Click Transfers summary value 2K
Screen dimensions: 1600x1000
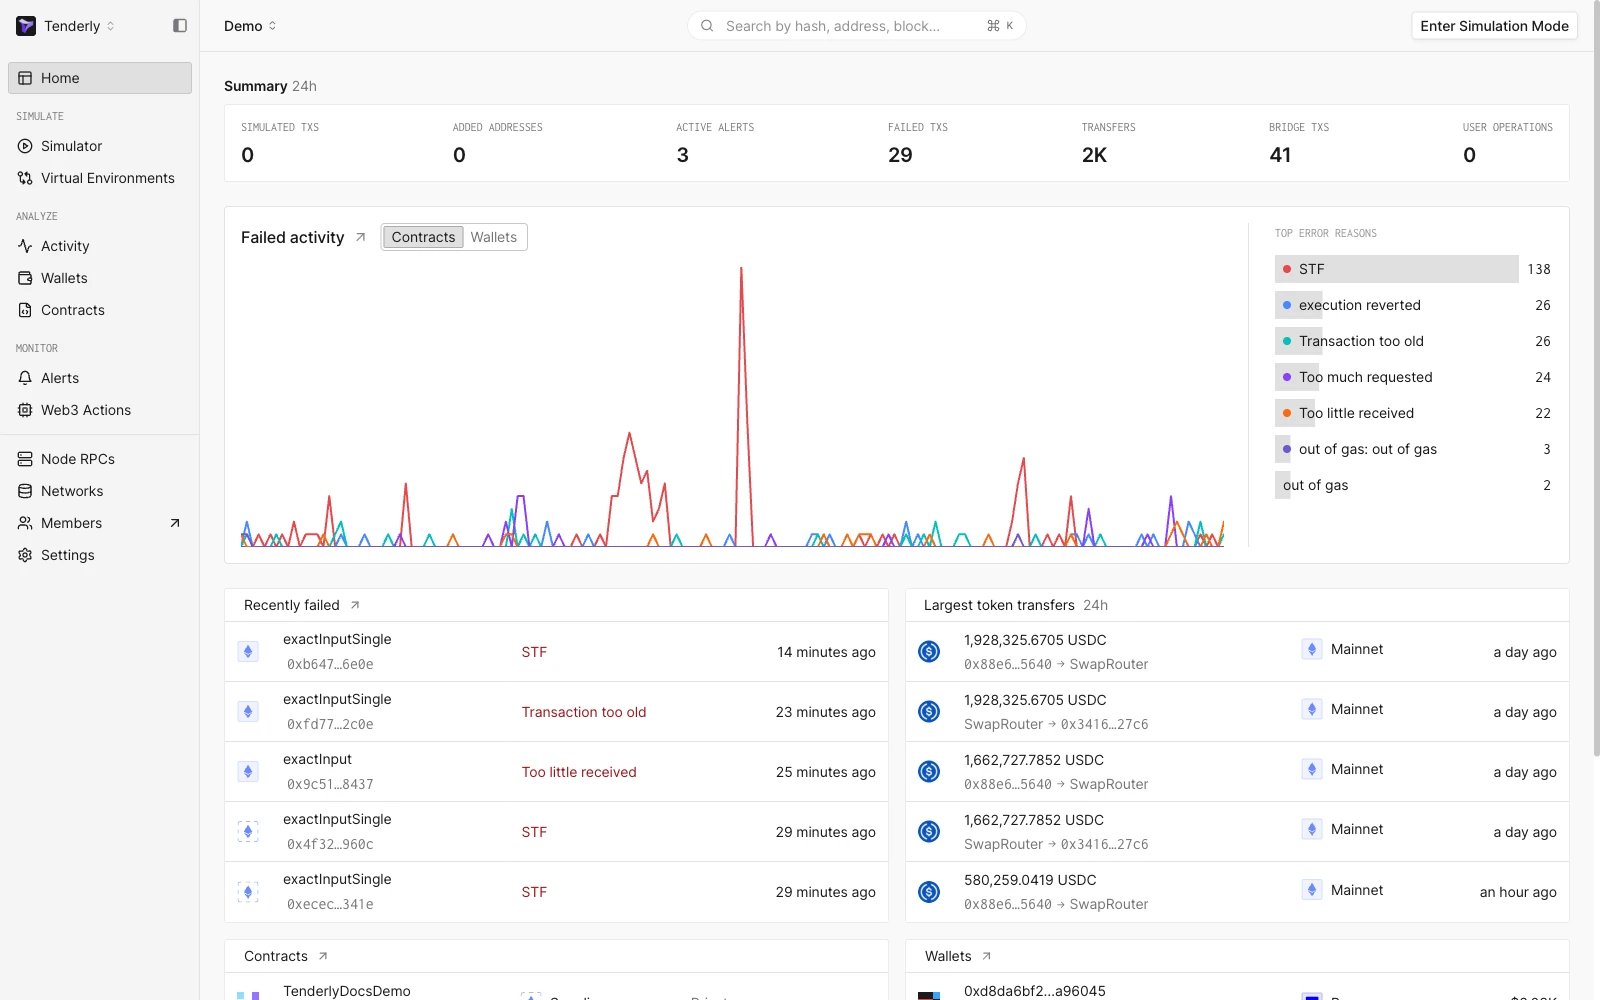tap(1094, 155)
